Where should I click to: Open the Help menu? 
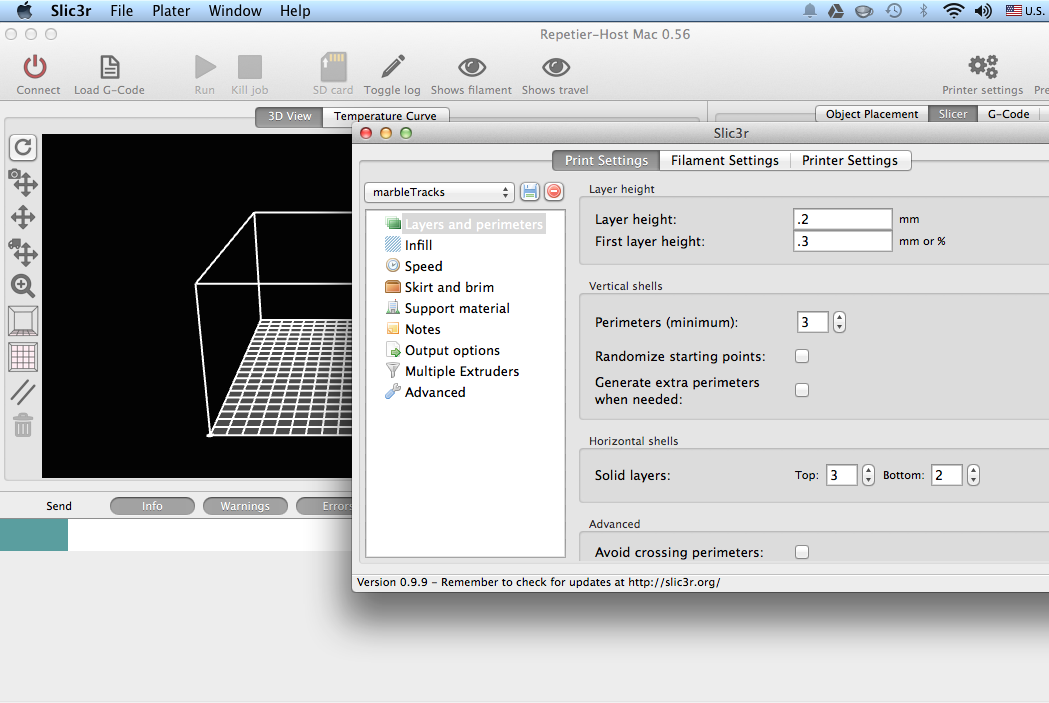click(295, 11)
